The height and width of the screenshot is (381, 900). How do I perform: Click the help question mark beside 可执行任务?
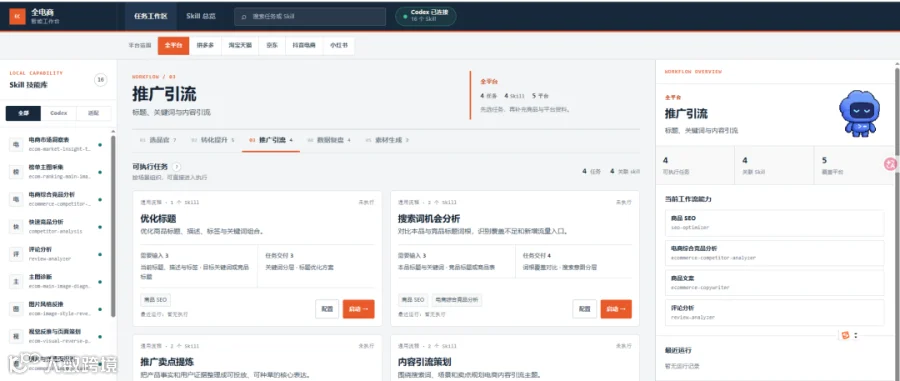point(177,167)
